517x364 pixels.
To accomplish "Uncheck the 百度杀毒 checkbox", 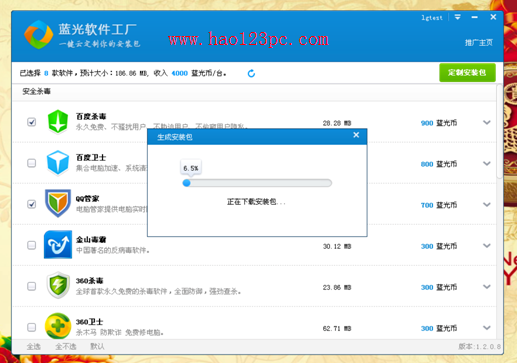I will [x=32, y=122].
